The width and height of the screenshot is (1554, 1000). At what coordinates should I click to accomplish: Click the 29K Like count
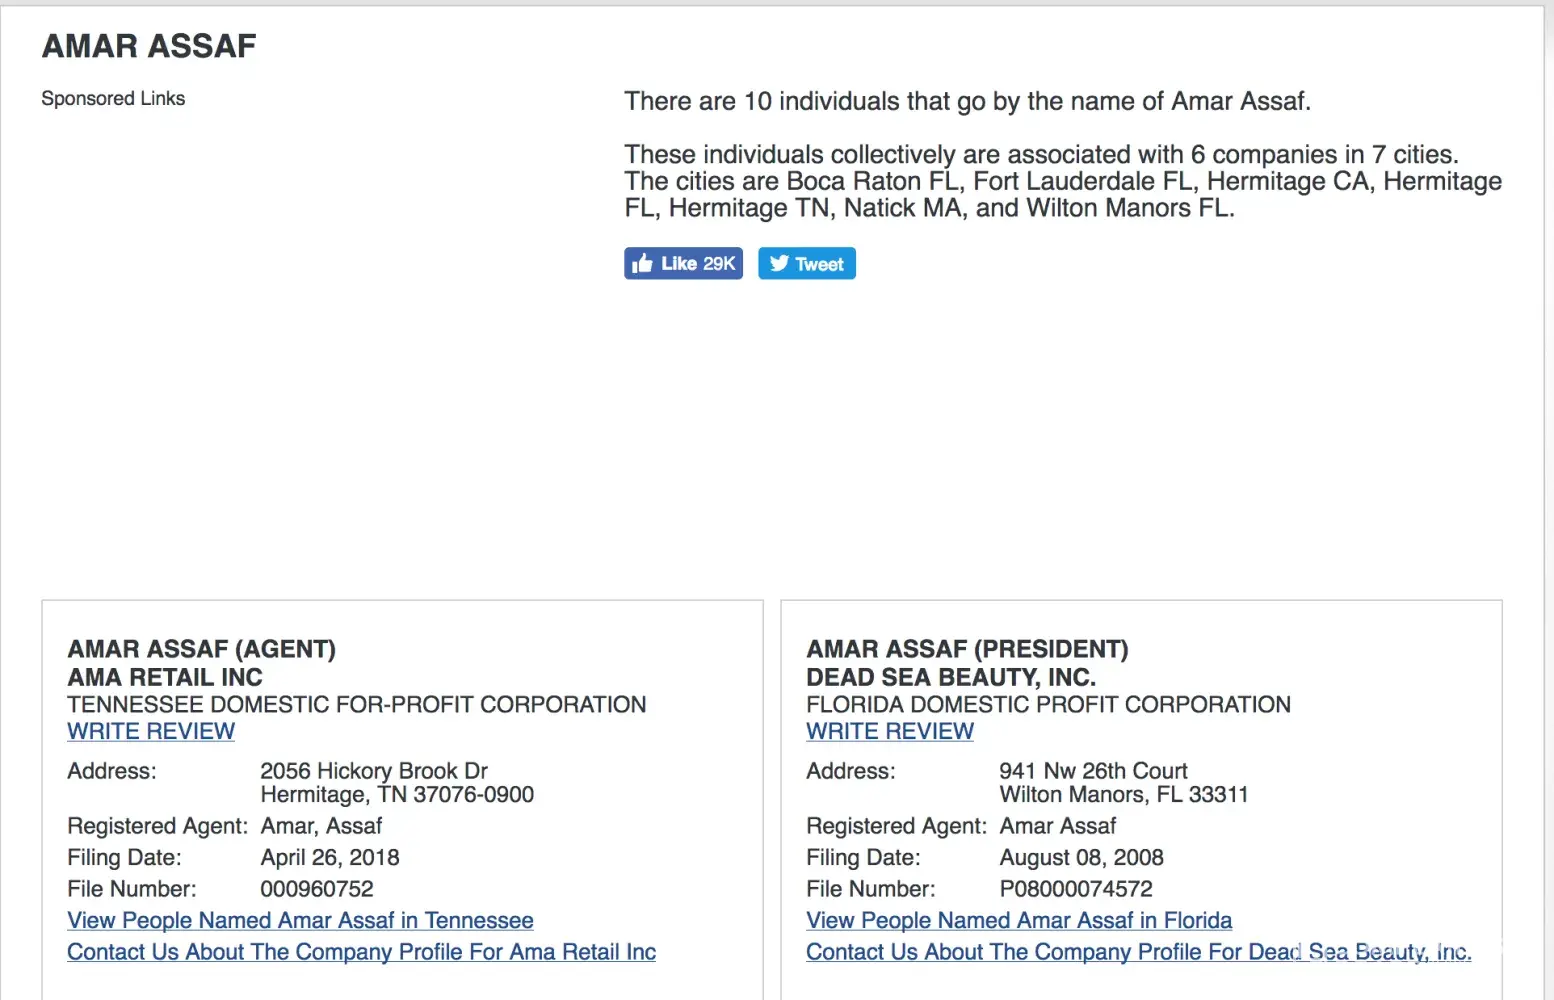click(x=719, y=264)
